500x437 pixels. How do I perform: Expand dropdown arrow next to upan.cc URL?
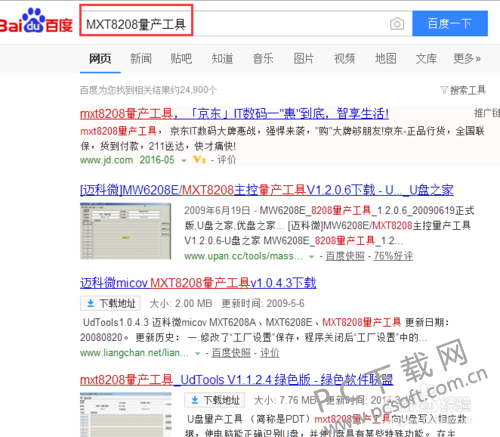coord(311,257)
